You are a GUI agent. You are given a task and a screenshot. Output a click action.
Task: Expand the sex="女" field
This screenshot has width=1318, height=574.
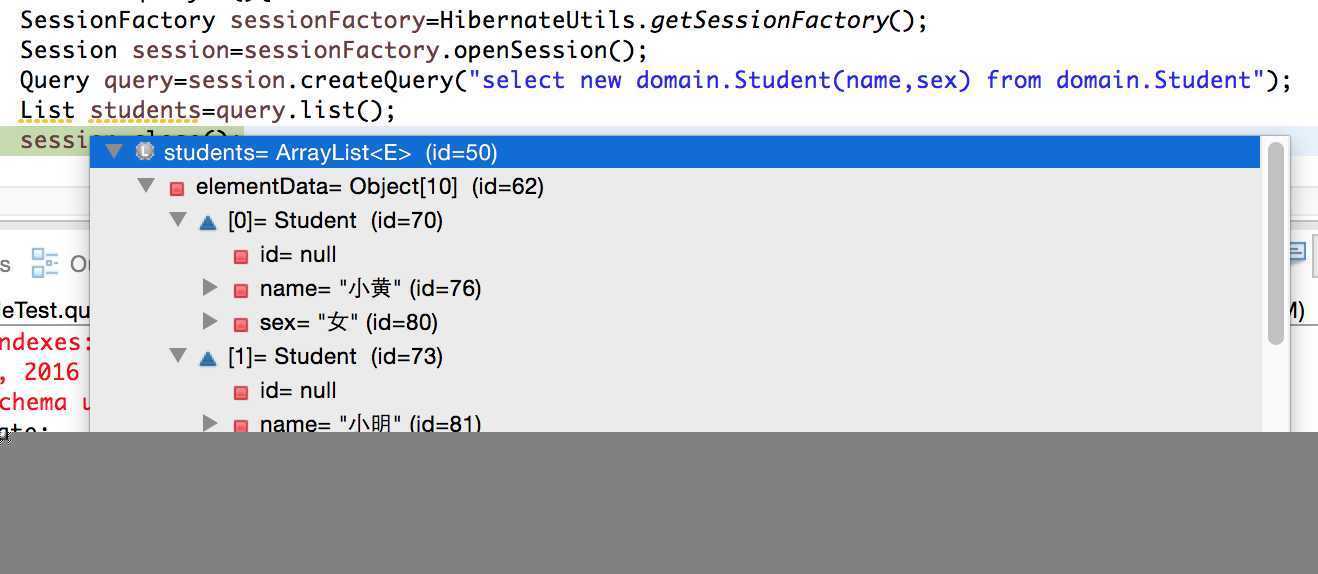click(210, 322)
